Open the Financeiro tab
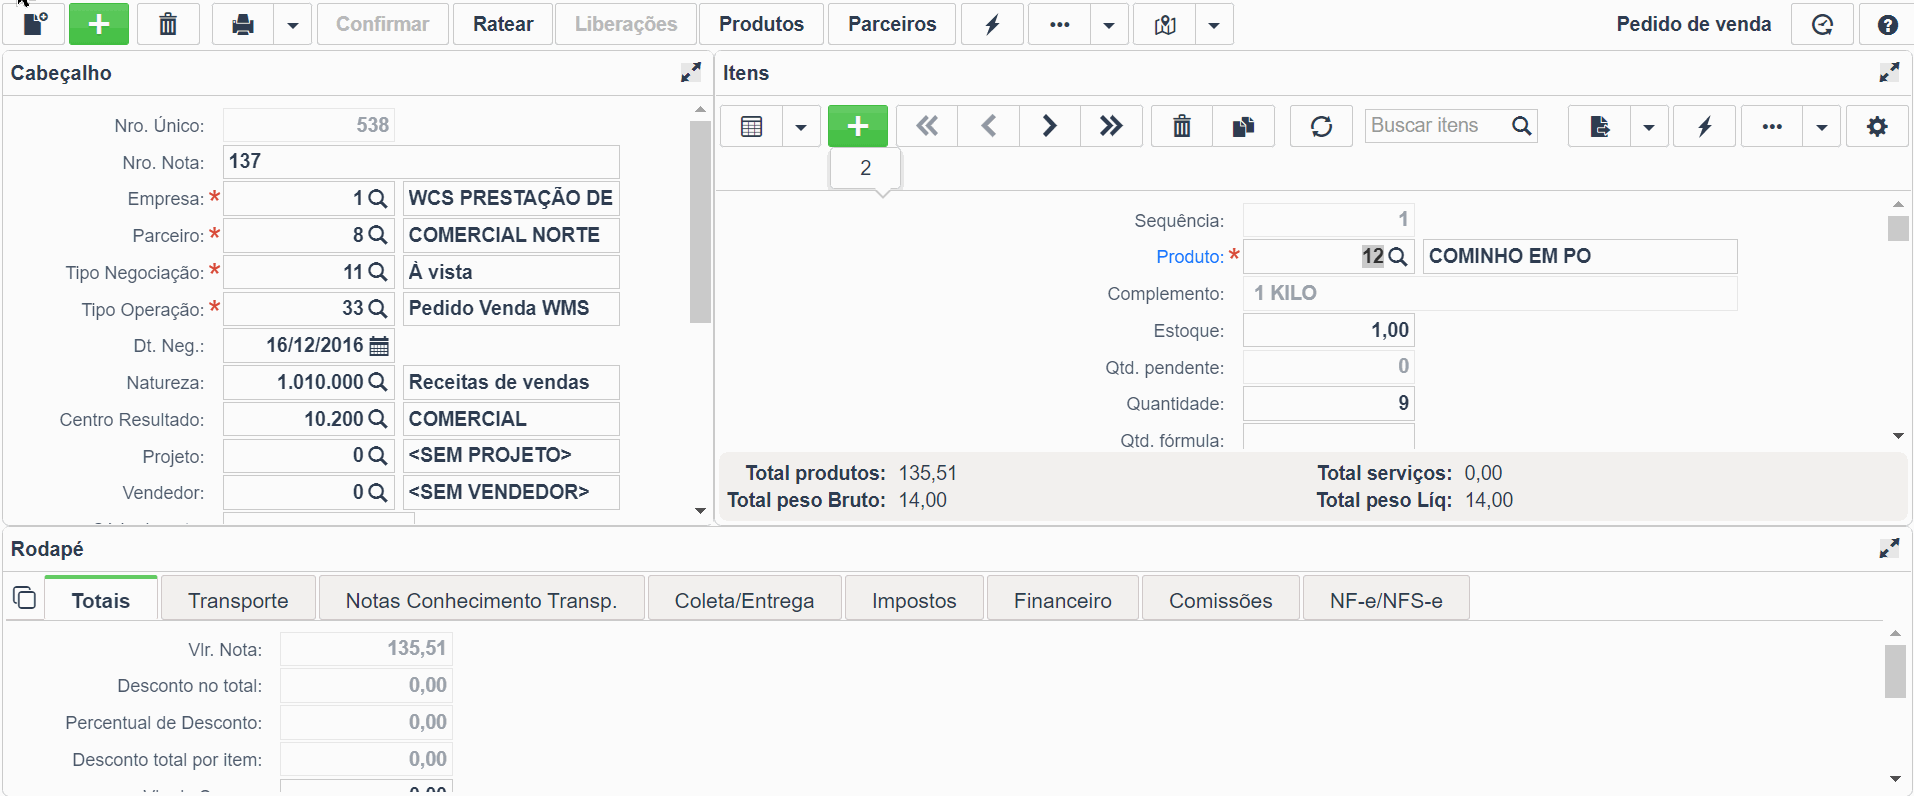This screenshot has width=1914, height=796. pyautogui.click(x=1063, y=600)
